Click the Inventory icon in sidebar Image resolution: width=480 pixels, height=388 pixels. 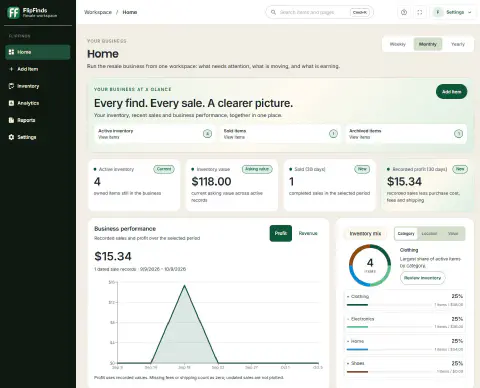point(11,86)
